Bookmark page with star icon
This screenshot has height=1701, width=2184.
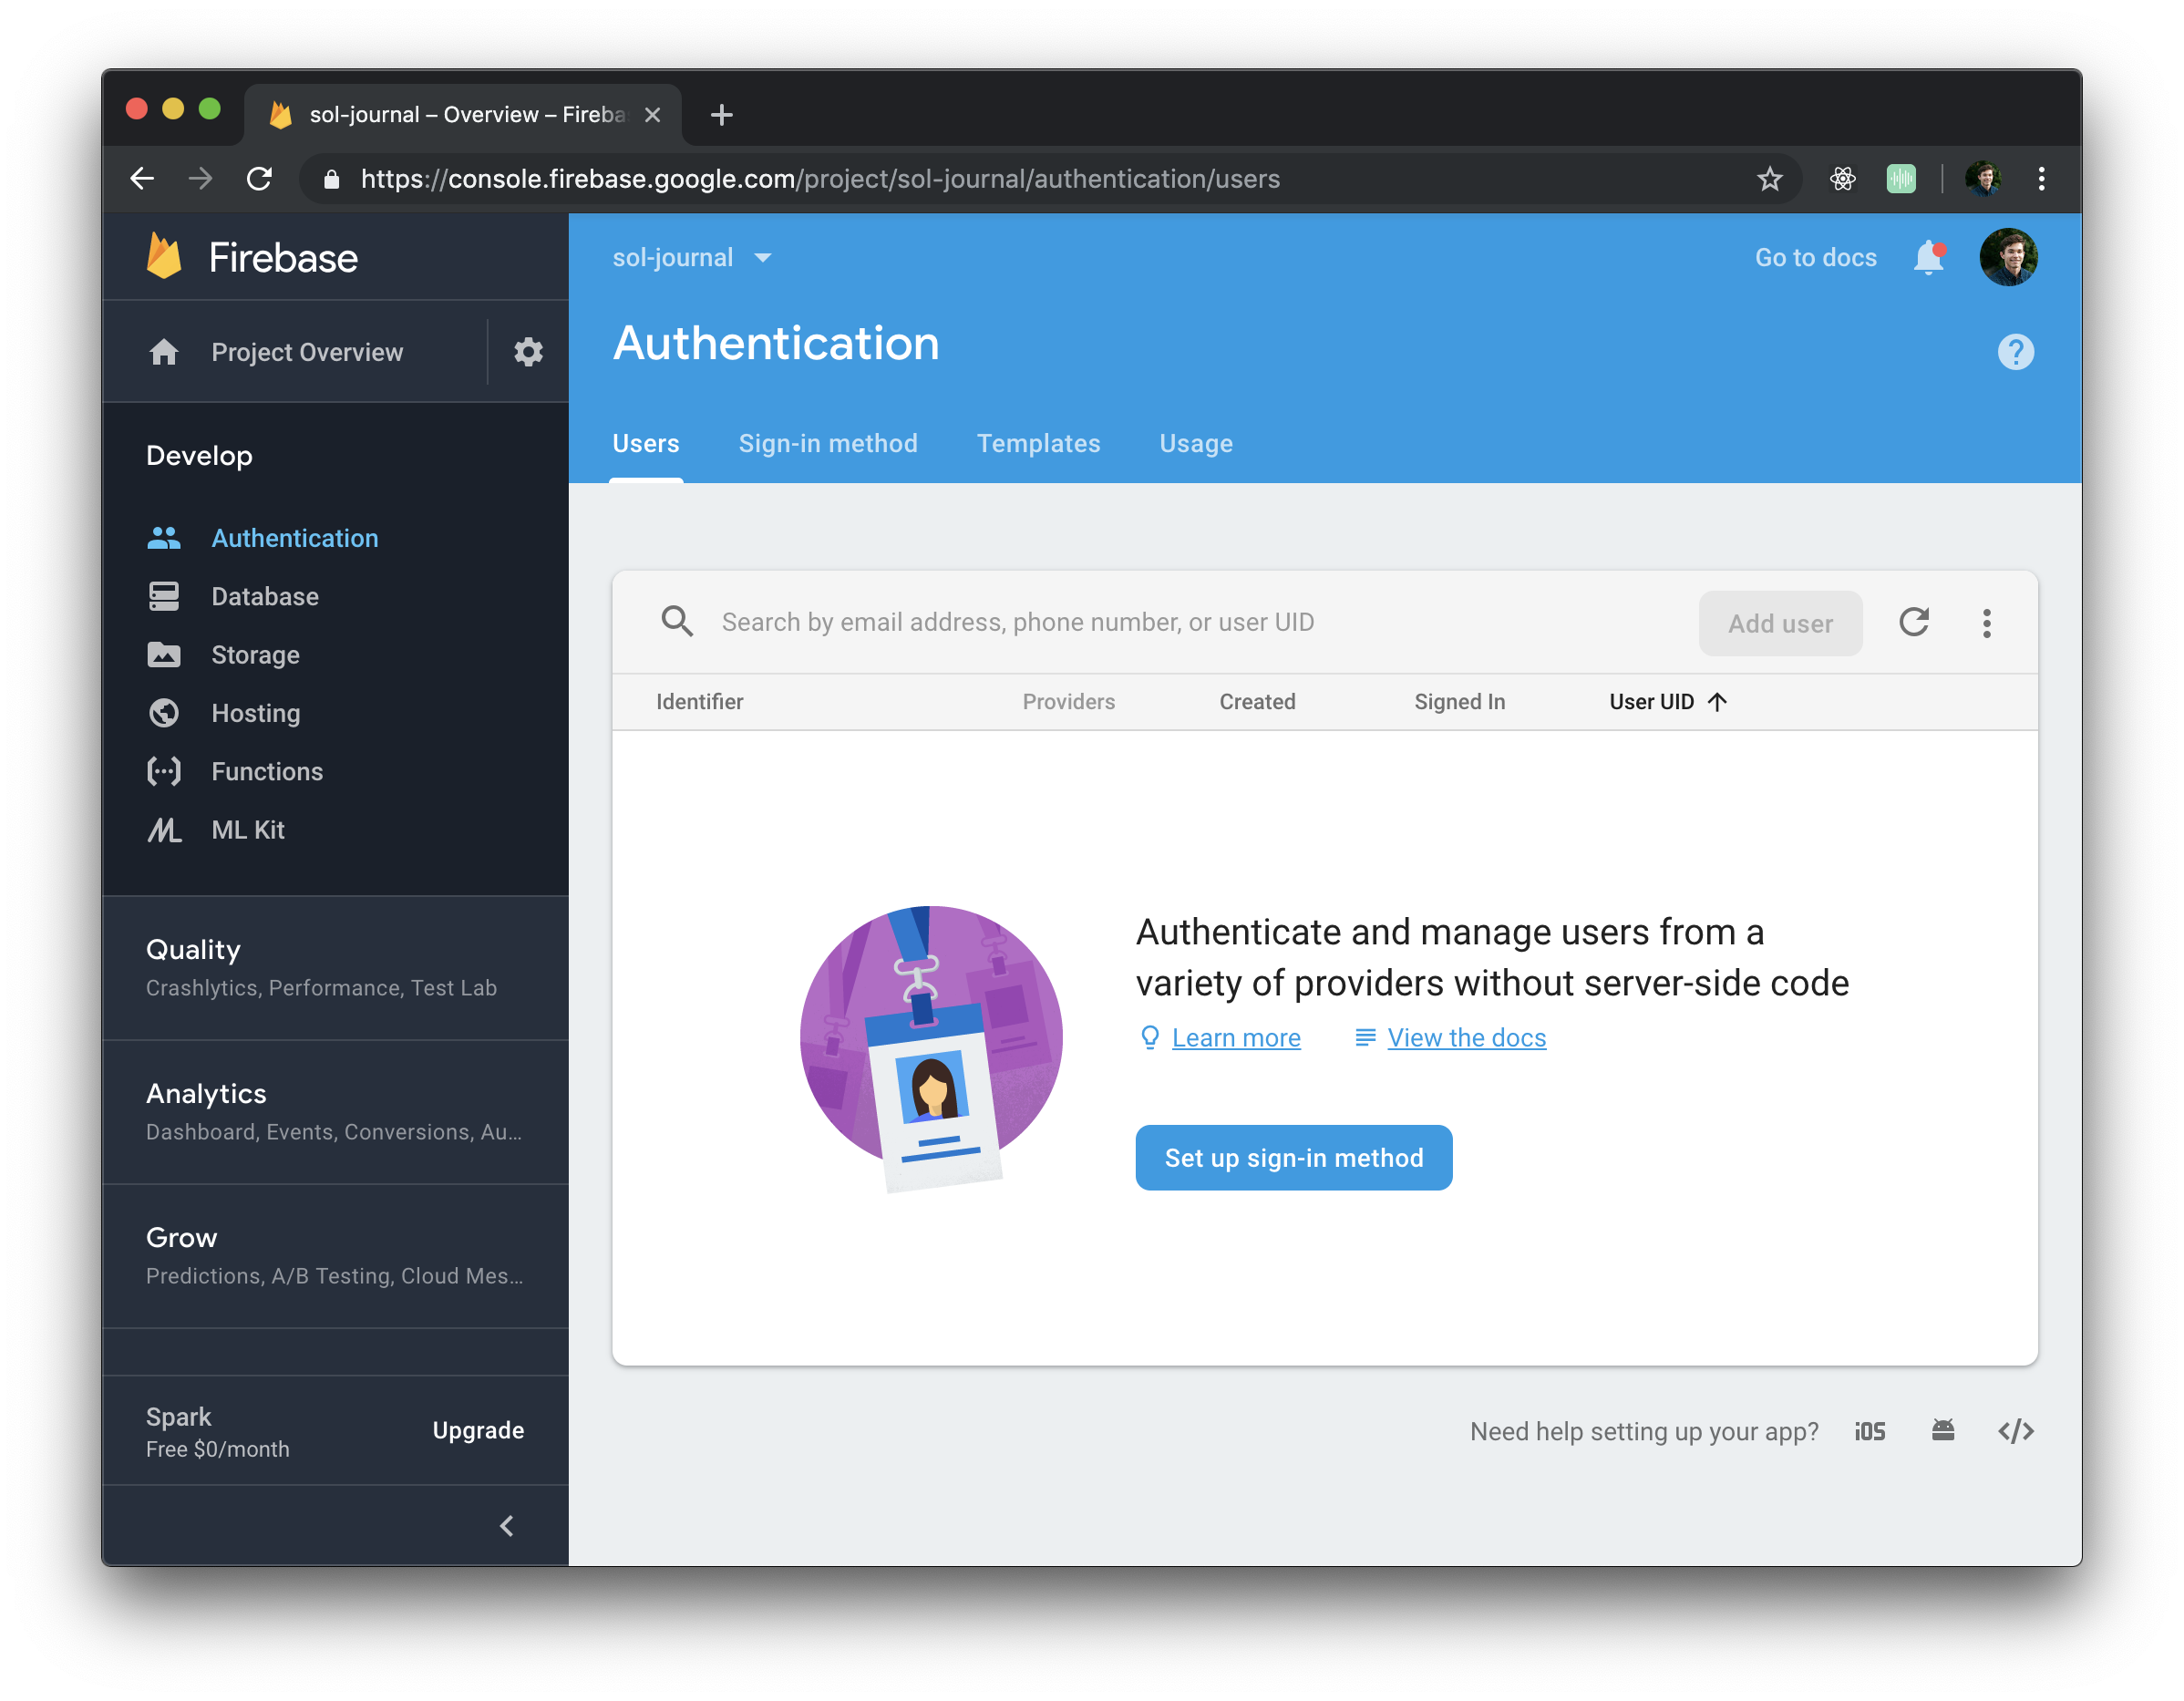1769,179
